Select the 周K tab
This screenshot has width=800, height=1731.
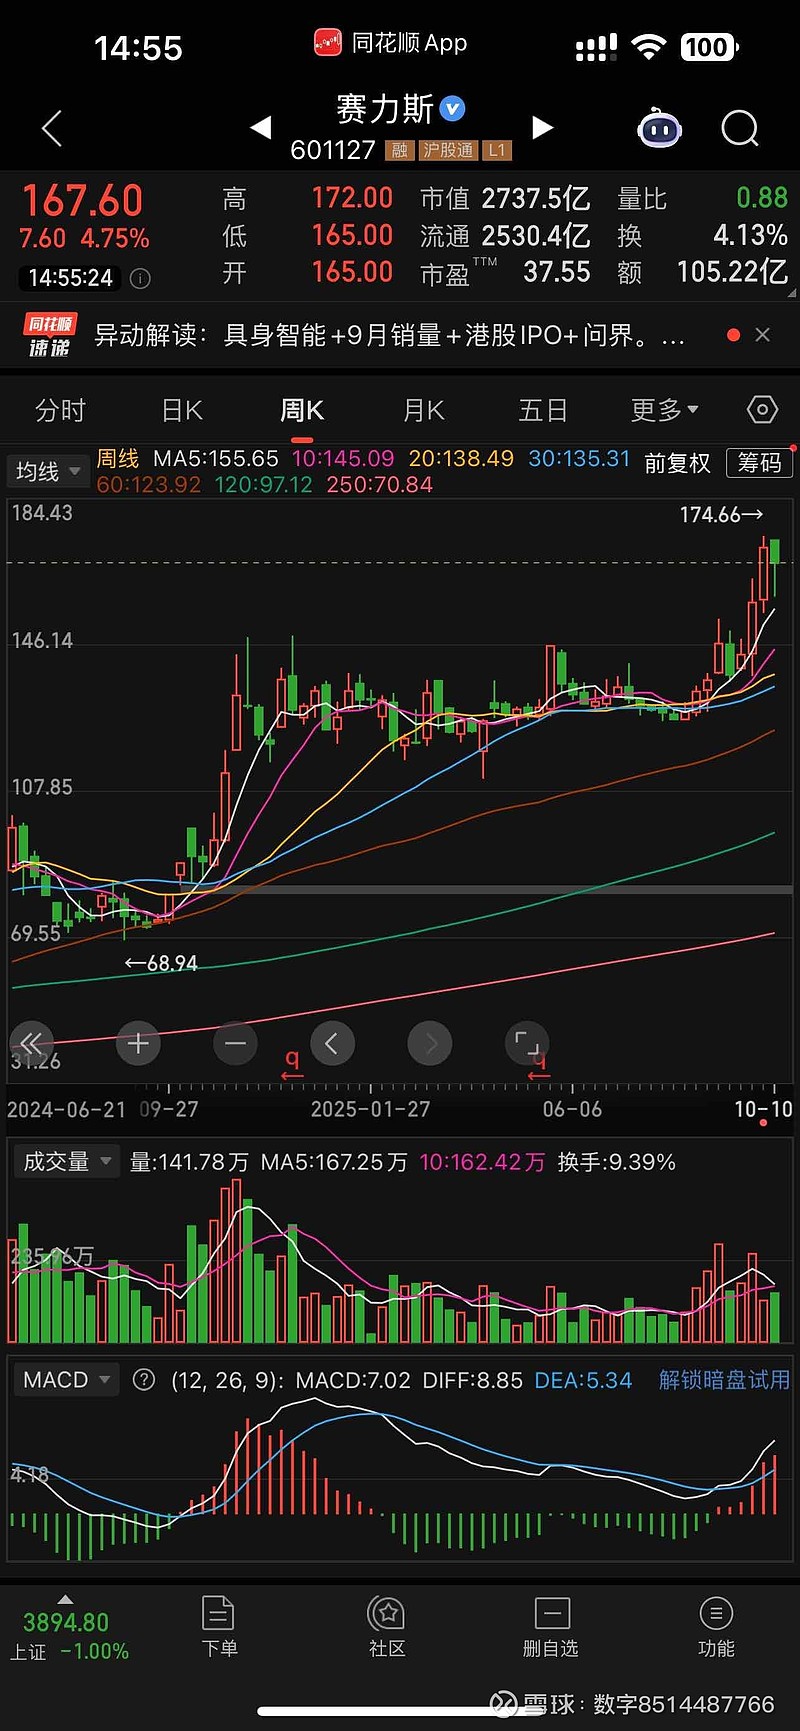(x=302, y=410)
